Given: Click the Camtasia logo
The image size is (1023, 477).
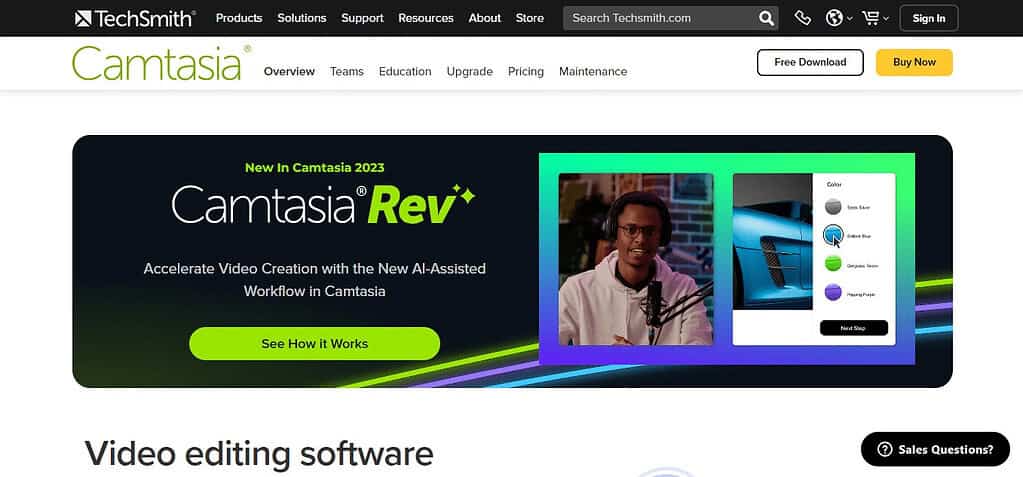Looking at the screenshot, I should (x=161, y=63).
